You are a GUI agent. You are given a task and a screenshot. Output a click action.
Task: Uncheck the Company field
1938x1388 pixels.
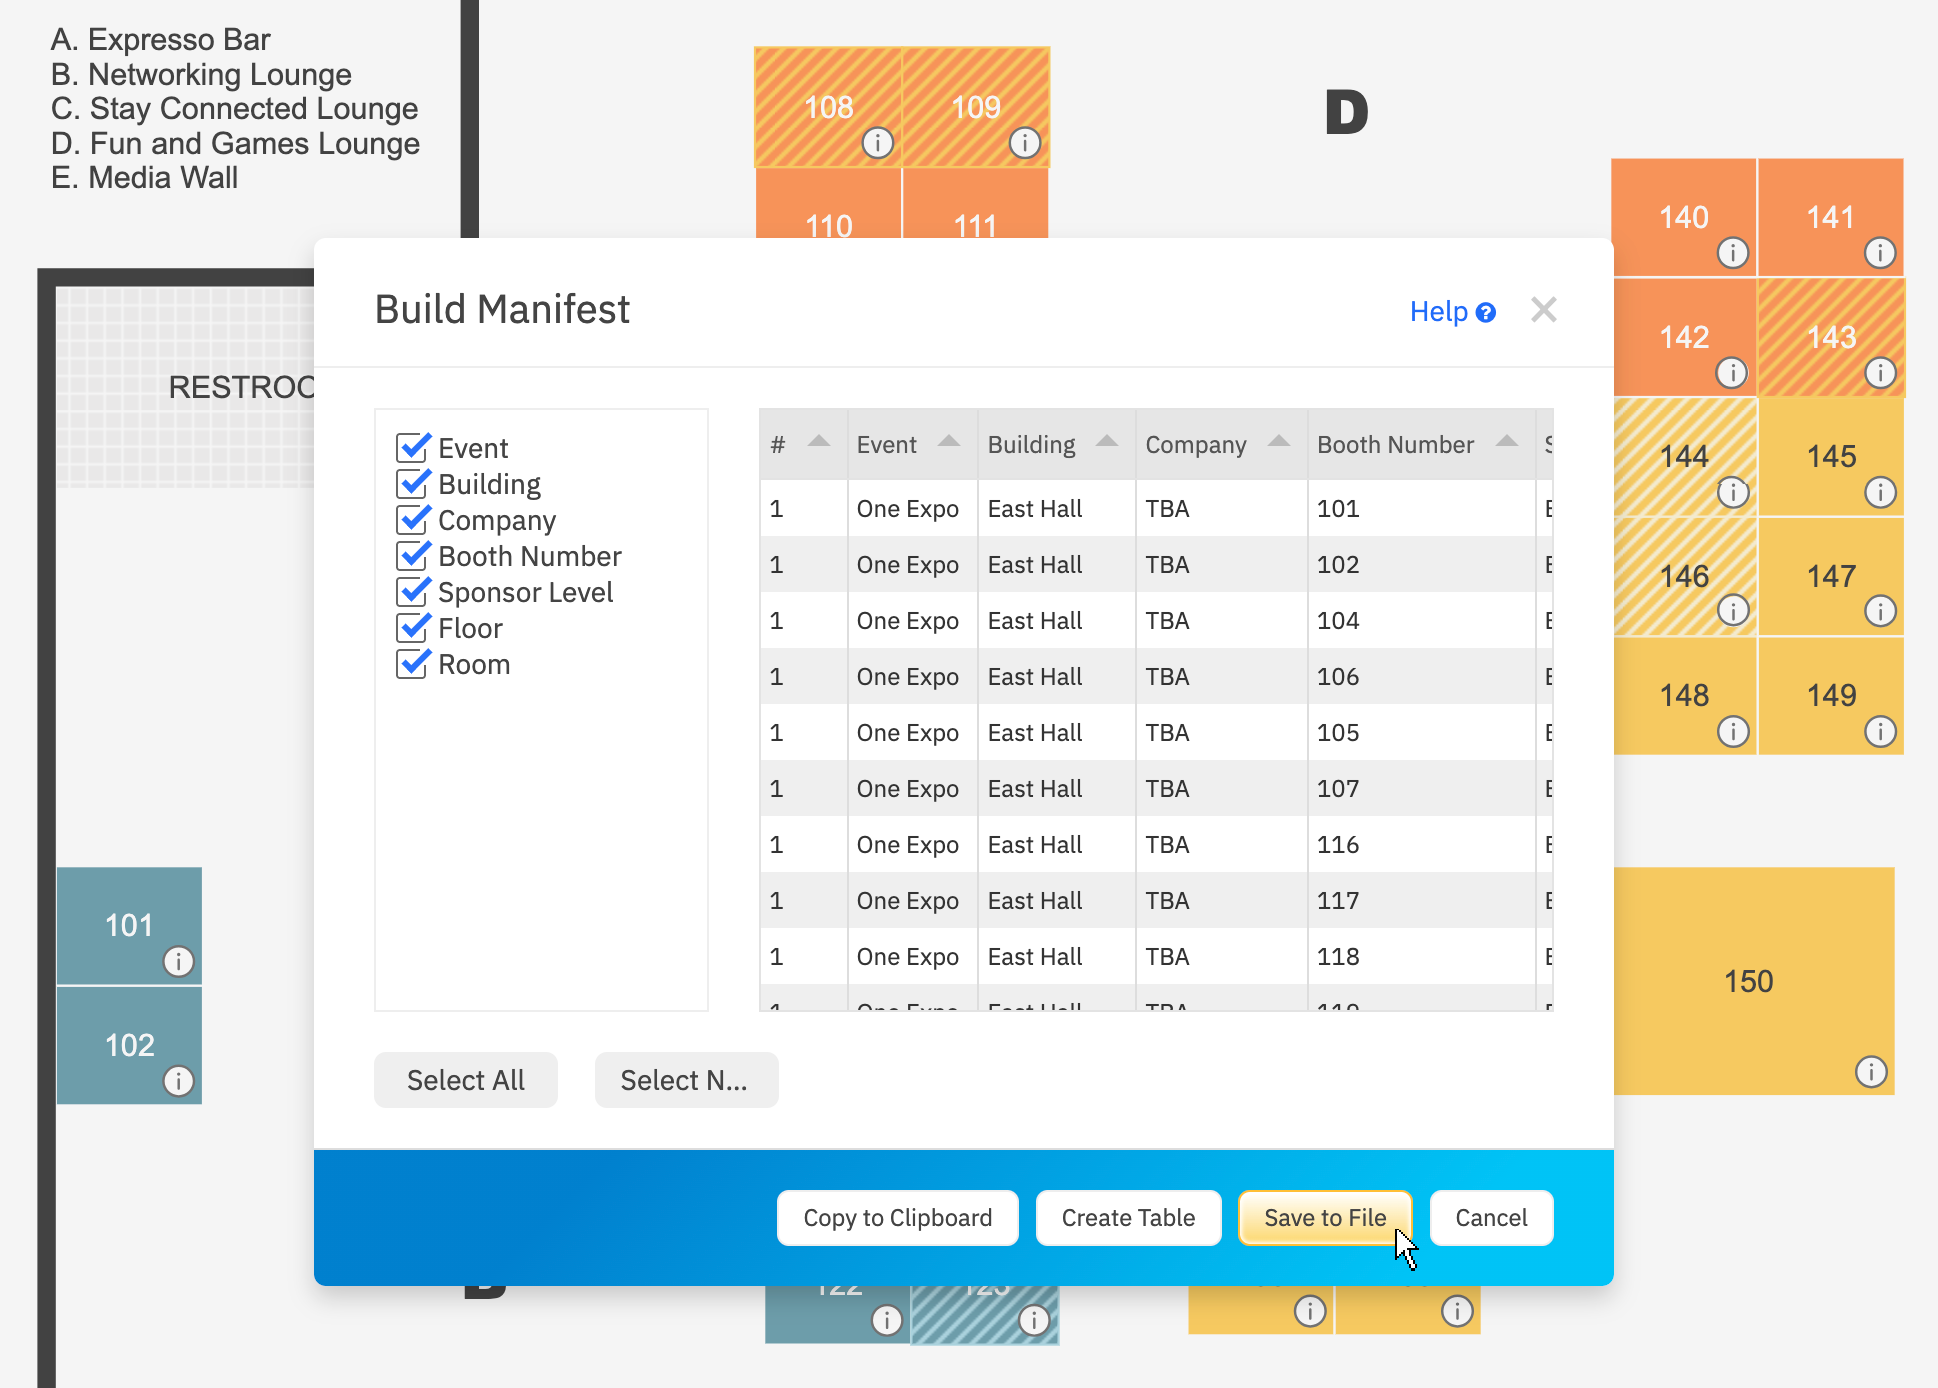pyautogui.click(x=413, y=520)
